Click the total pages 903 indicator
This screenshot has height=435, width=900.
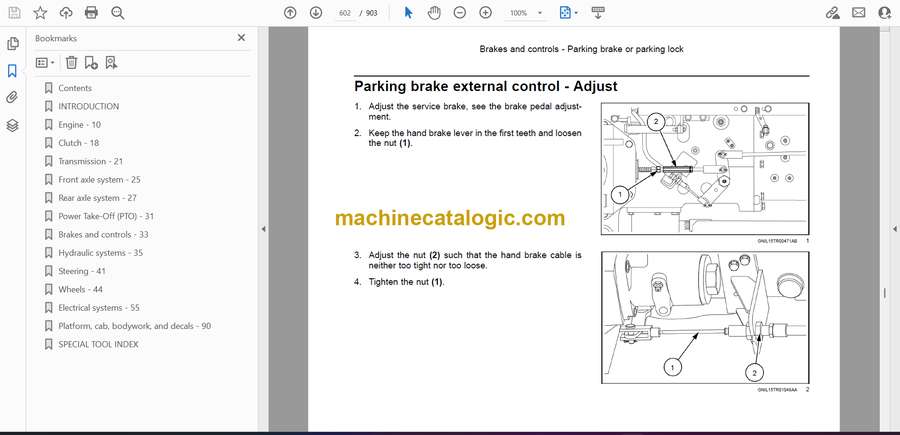[x=371, y=13]
